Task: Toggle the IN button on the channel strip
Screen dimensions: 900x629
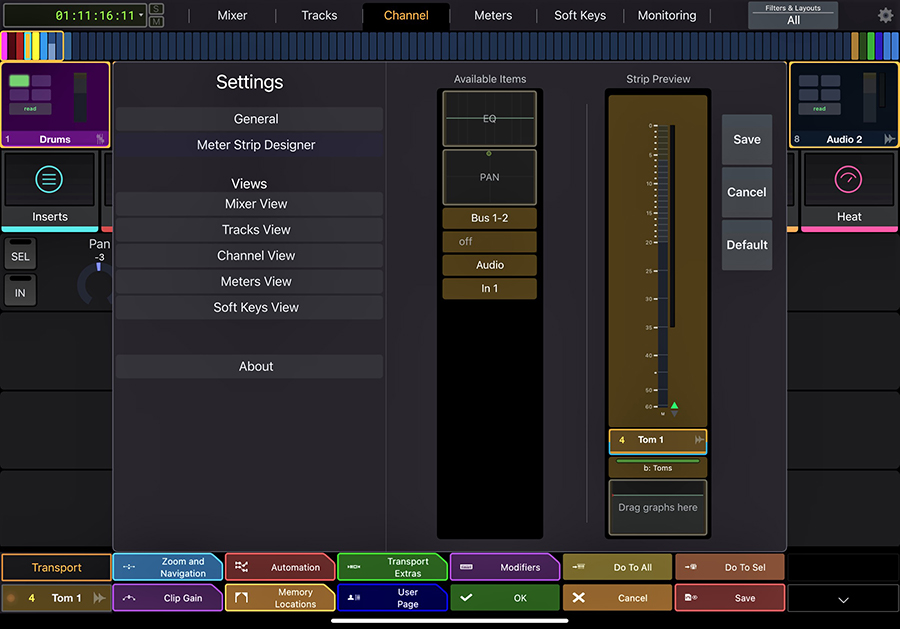Action: tap(20, 290)
